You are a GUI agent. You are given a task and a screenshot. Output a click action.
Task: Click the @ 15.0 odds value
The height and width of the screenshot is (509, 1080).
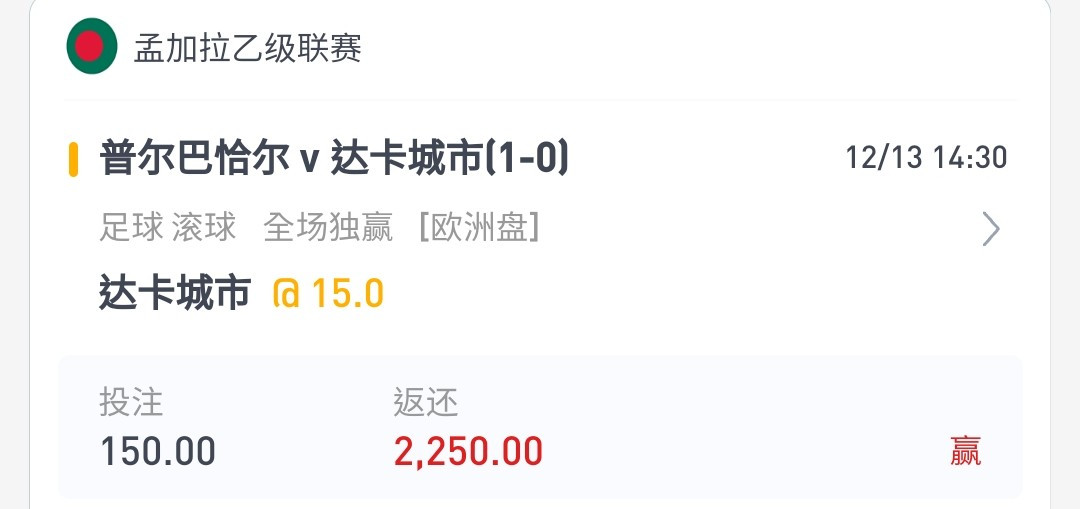coord(328,293)
